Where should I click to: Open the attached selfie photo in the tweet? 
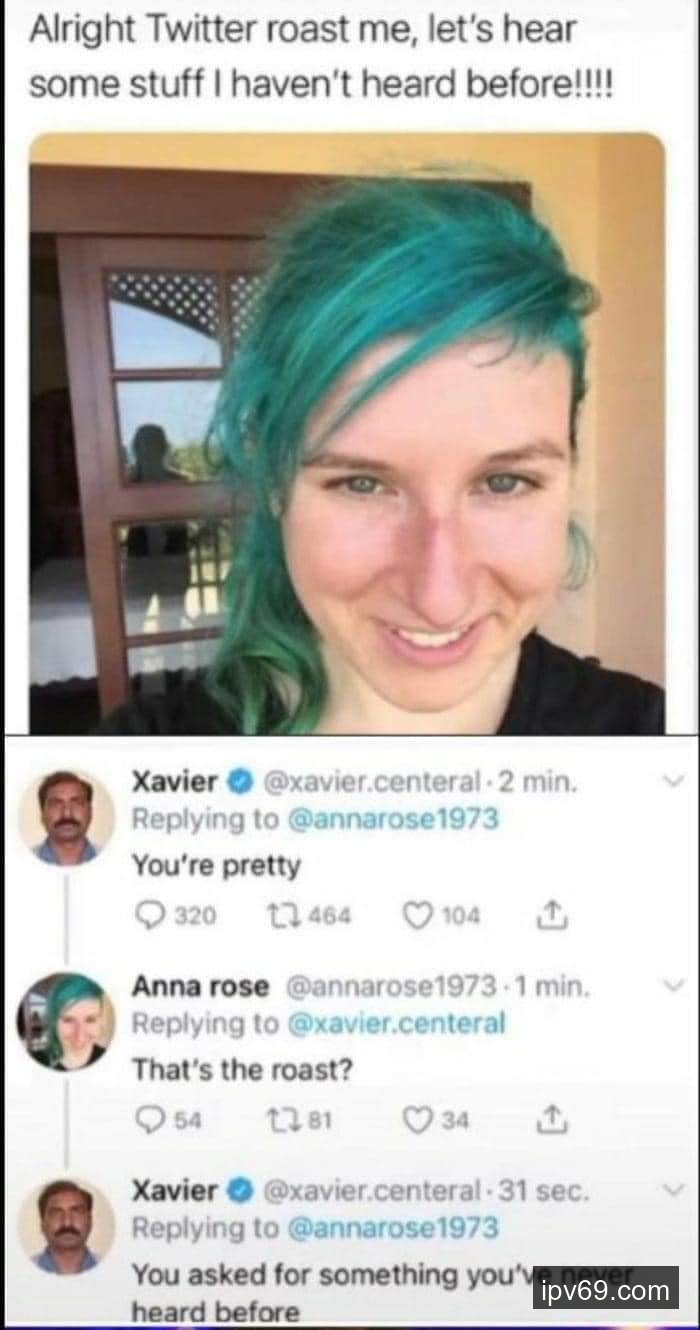[x=347, y=434]
